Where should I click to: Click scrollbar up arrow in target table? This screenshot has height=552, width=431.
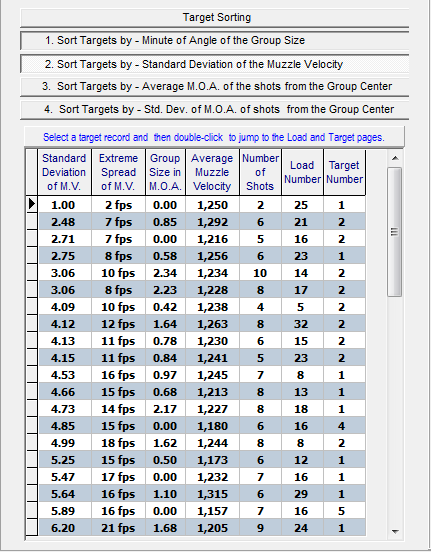click(x=395, y=158)
